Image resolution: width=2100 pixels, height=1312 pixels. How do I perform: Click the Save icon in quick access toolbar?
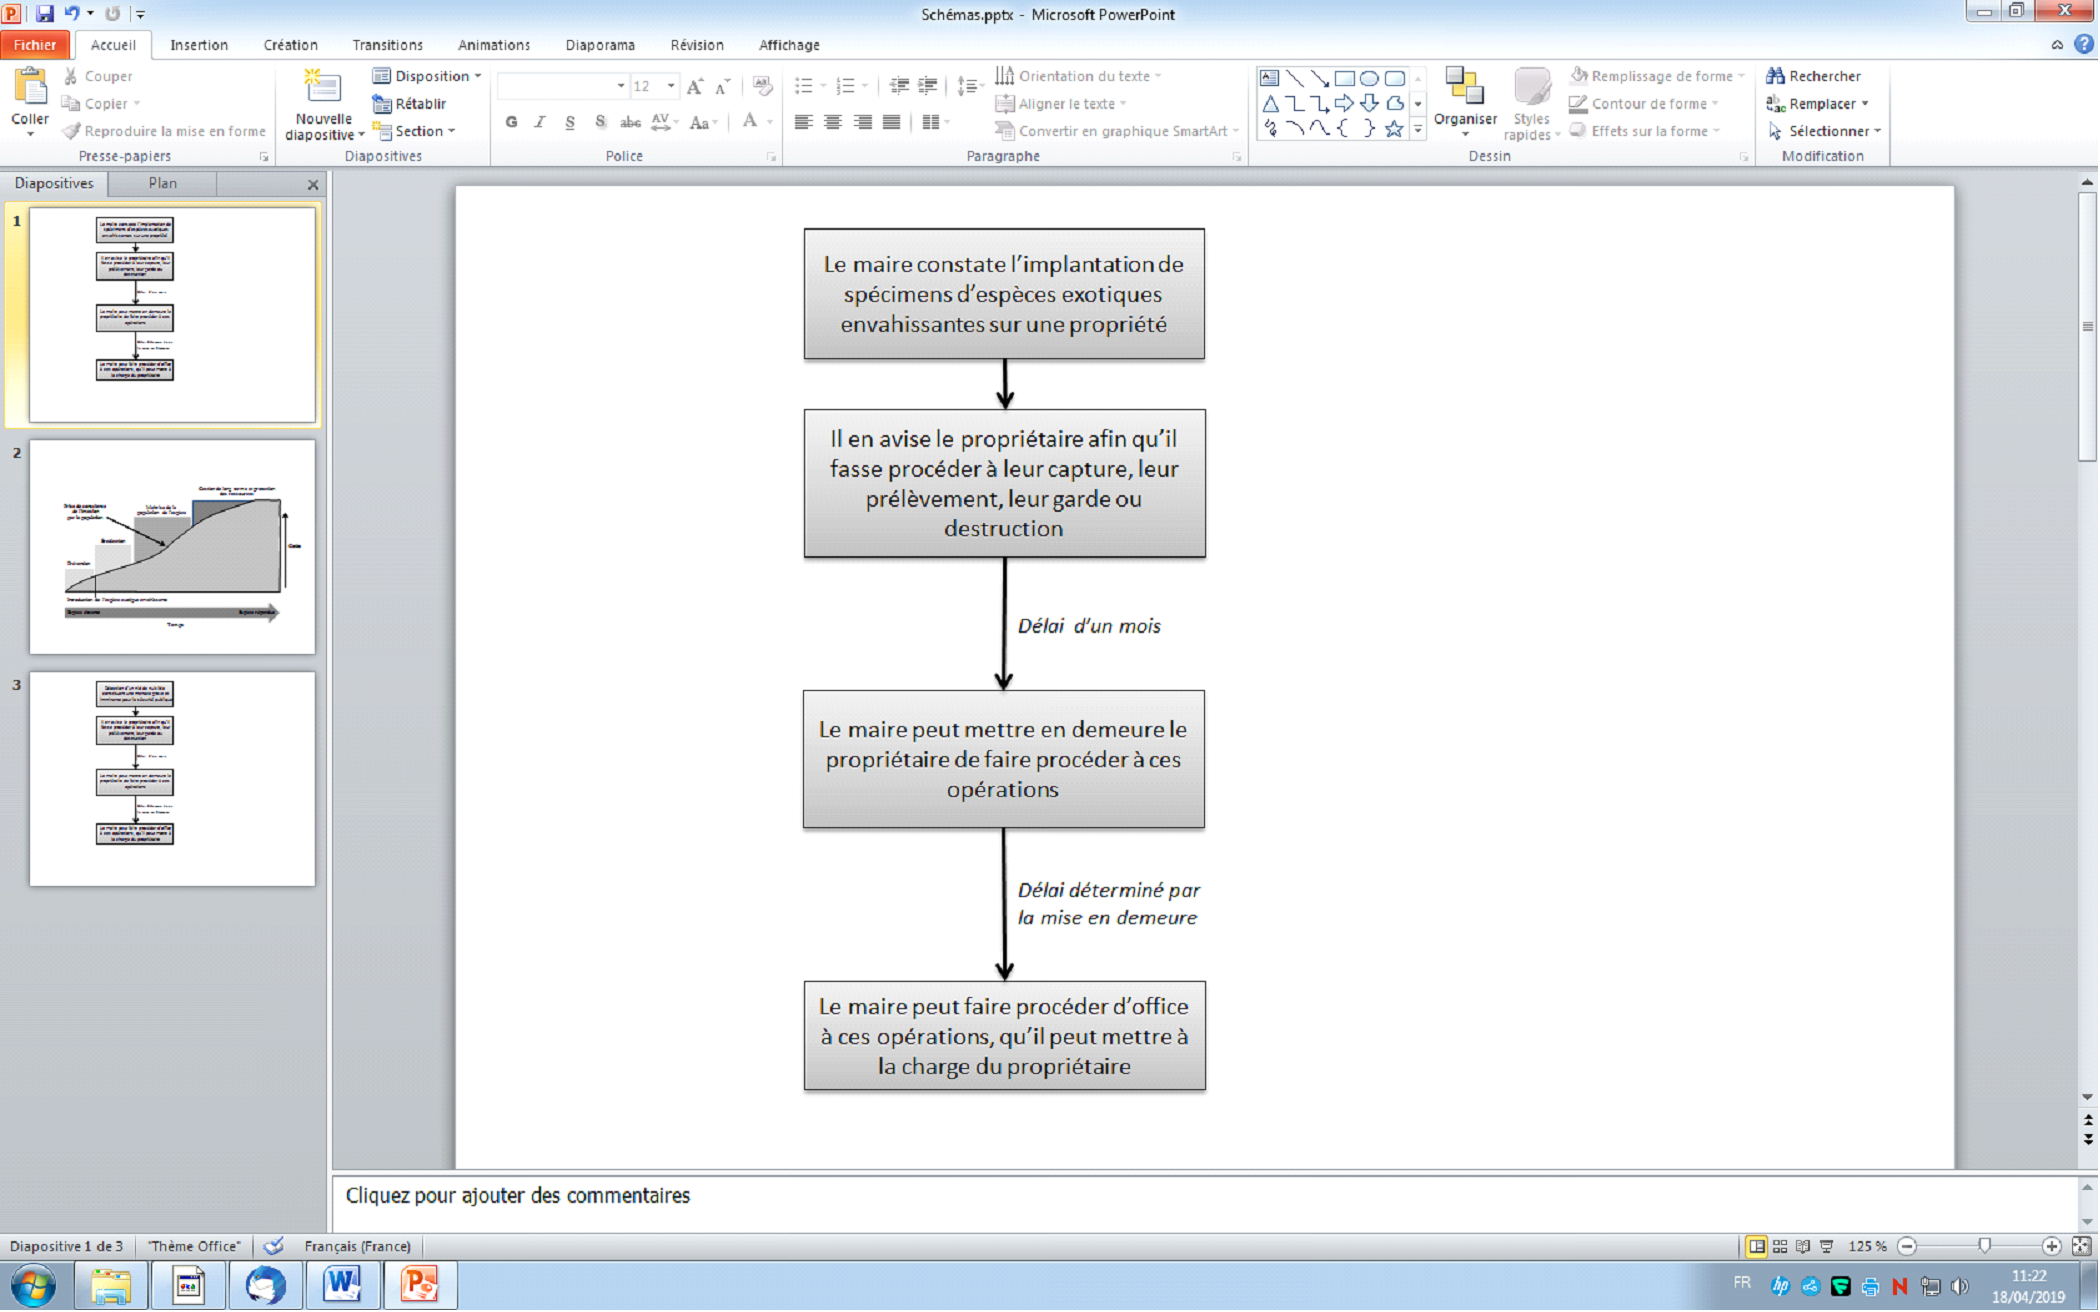45,14
